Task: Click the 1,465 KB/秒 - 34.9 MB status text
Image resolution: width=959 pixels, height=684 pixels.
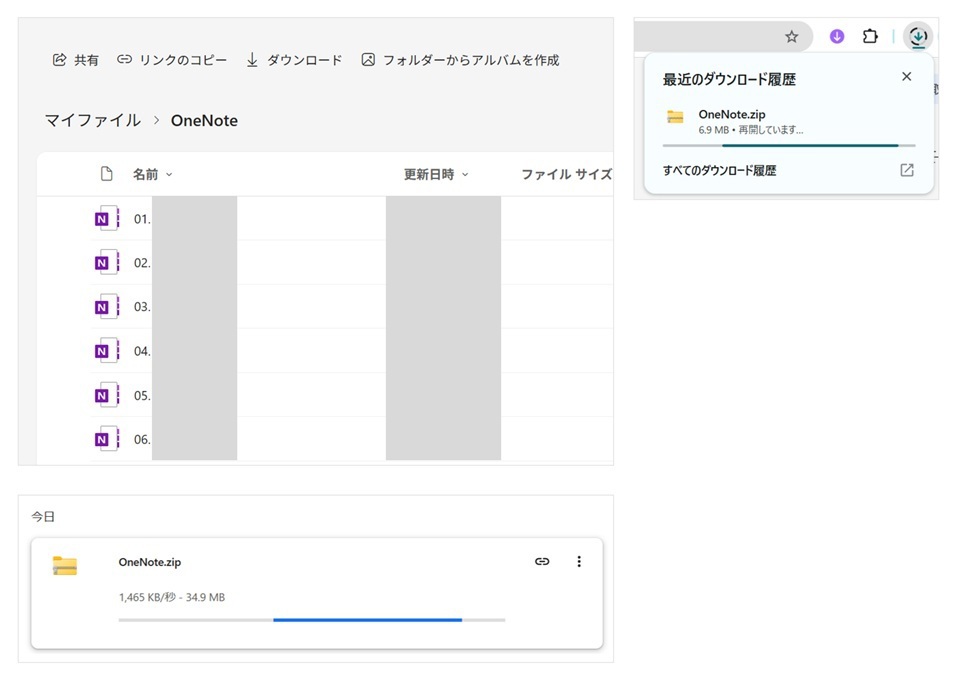Action: click(172, 597)
